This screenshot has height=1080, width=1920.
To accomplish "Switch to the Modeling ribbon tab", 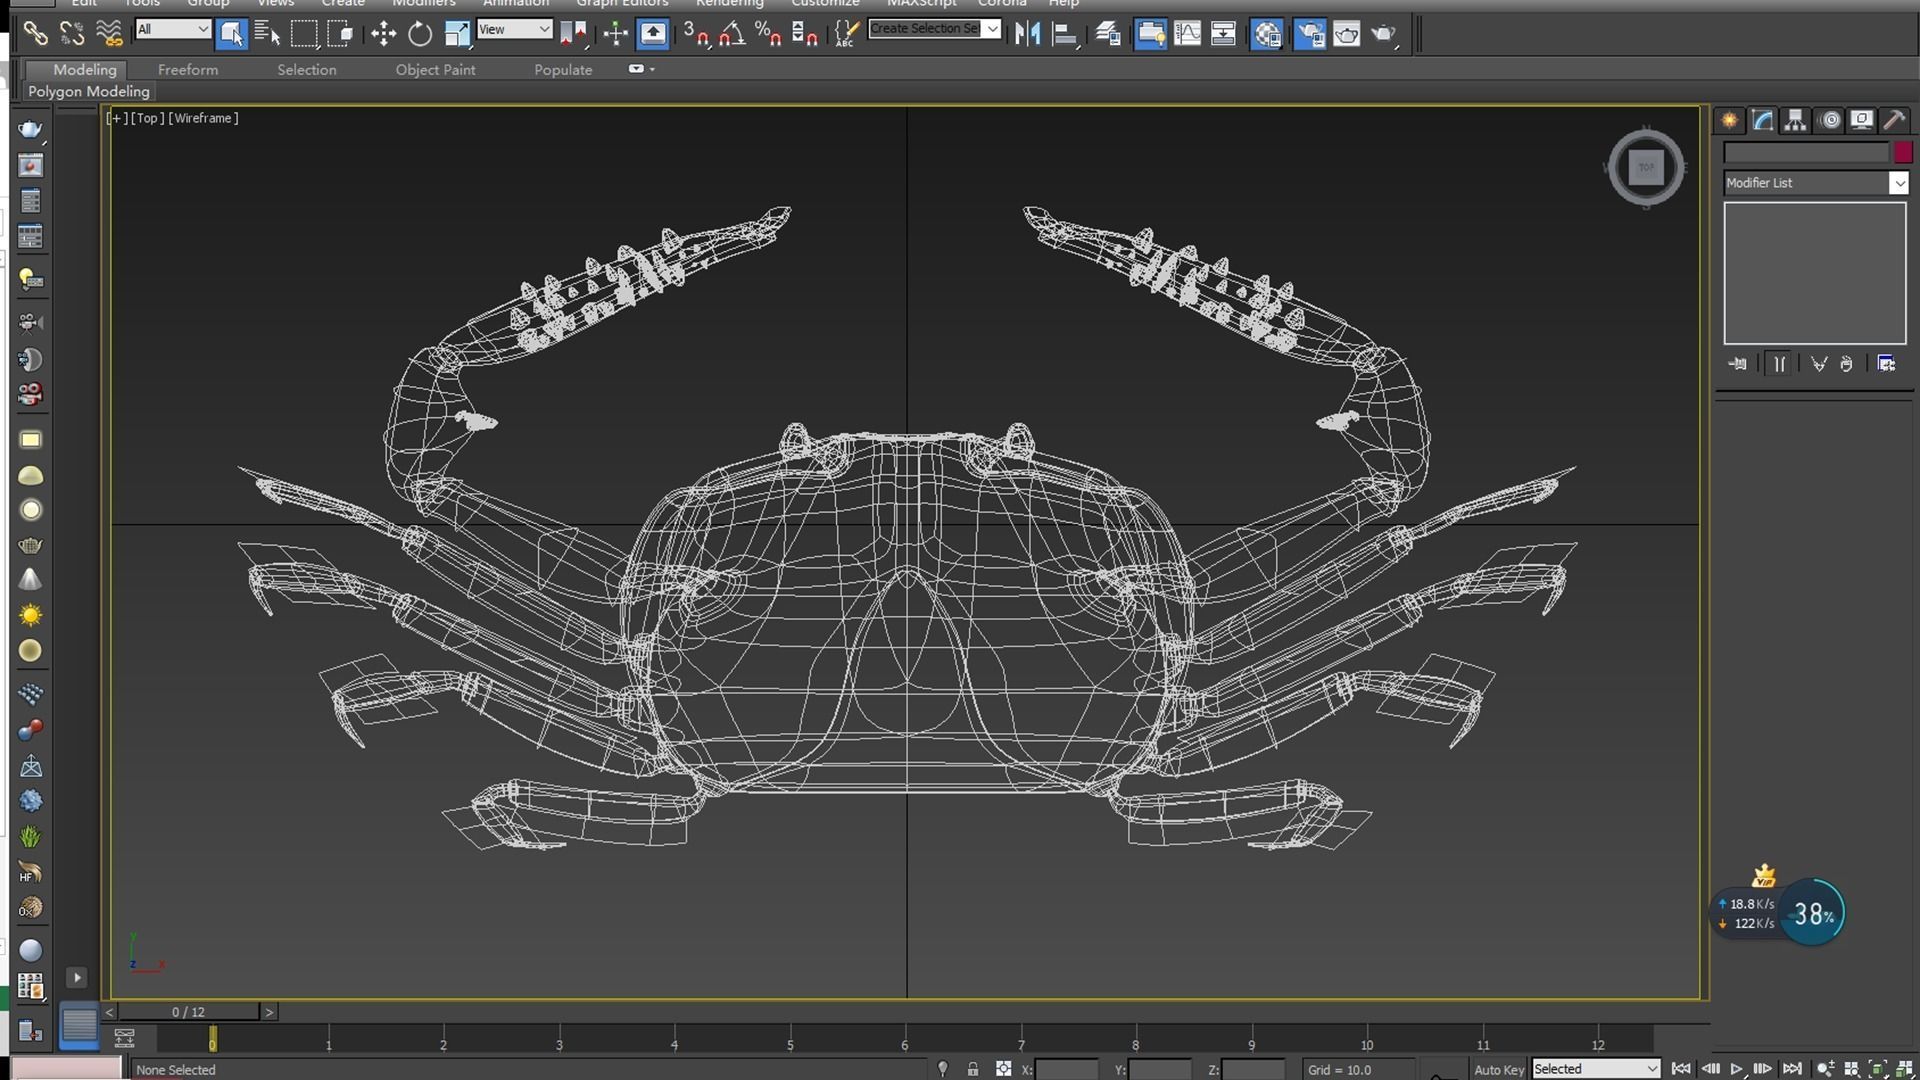I will coord(85,69).
